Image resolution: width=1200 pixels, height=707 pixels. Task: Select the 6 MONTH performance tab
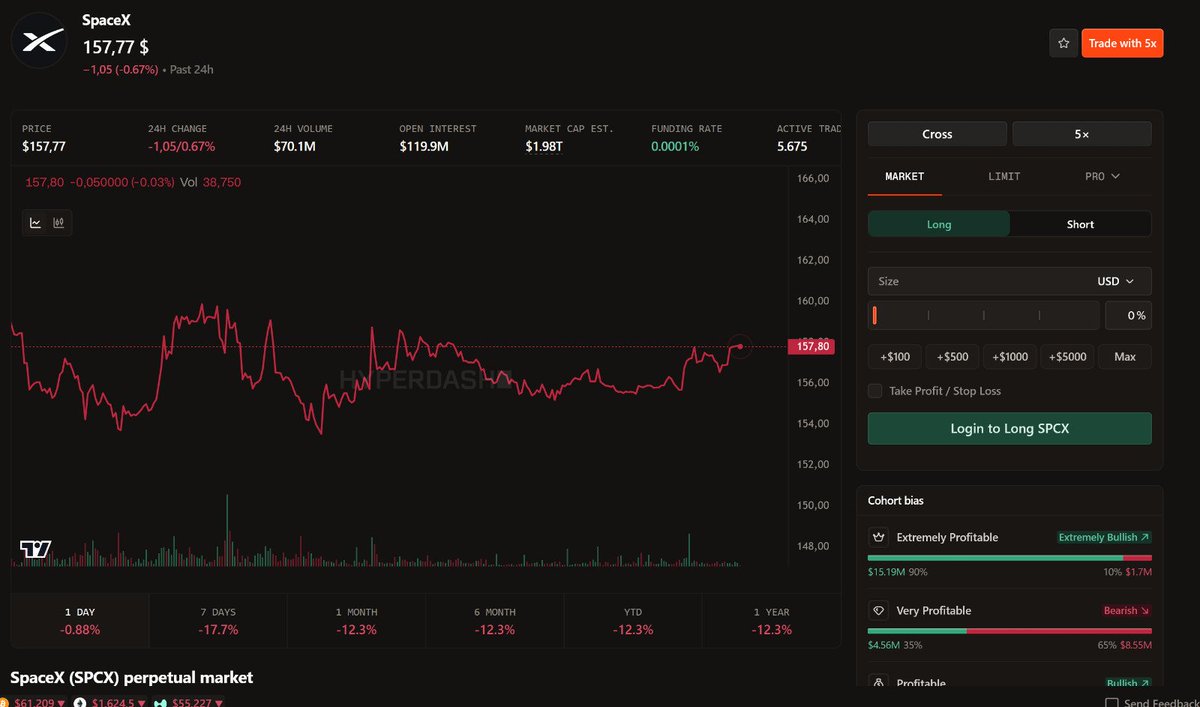pos(495,621)
